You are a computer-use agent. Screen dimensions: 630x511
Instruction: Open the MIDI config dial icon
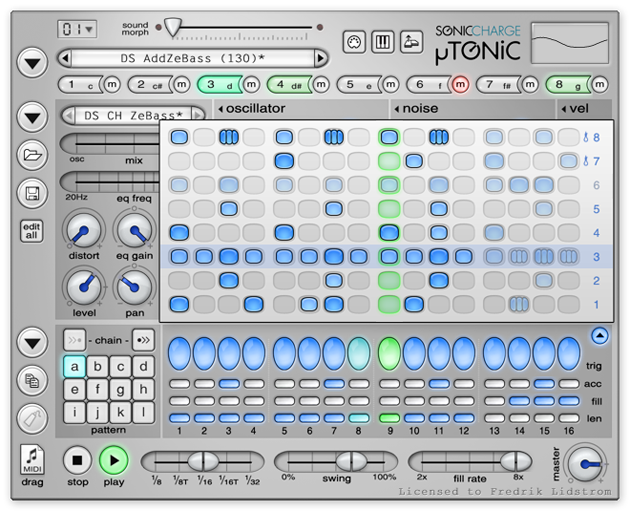point(354,42)
